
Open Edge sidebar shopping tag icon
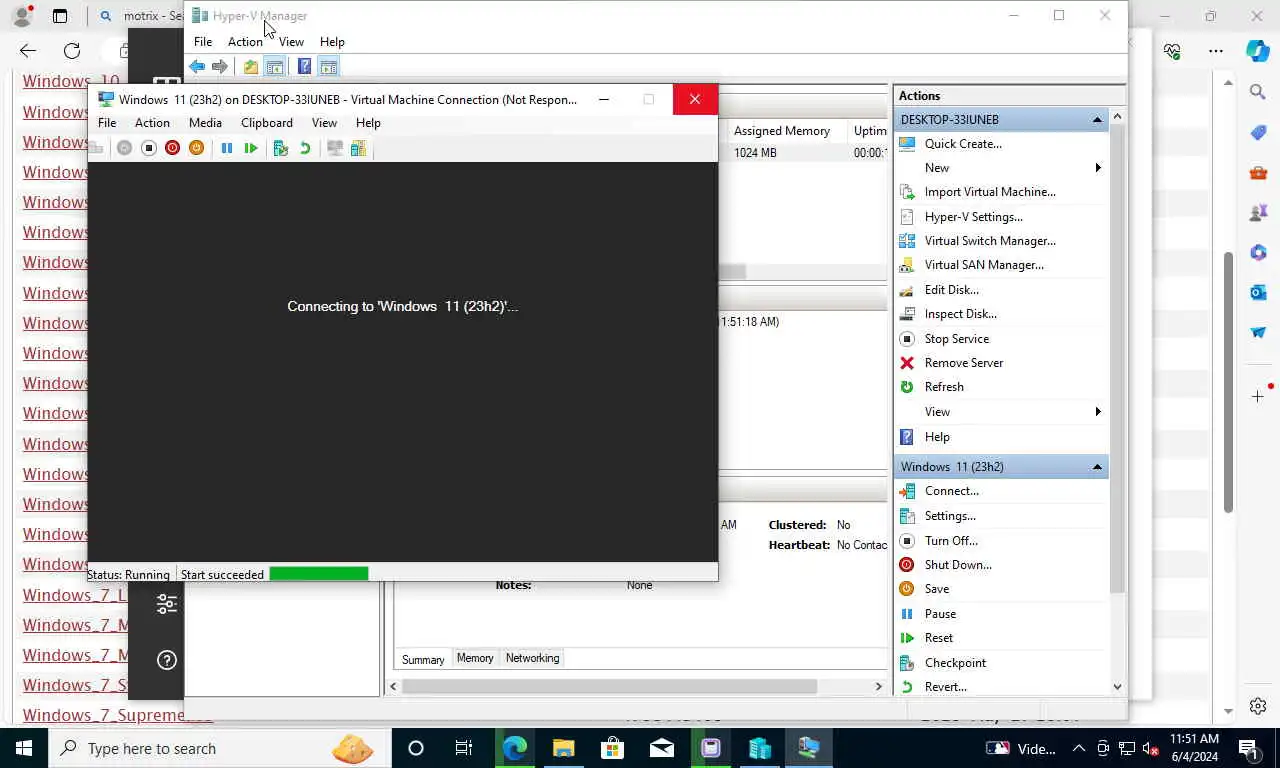[x=1258, y=132]
